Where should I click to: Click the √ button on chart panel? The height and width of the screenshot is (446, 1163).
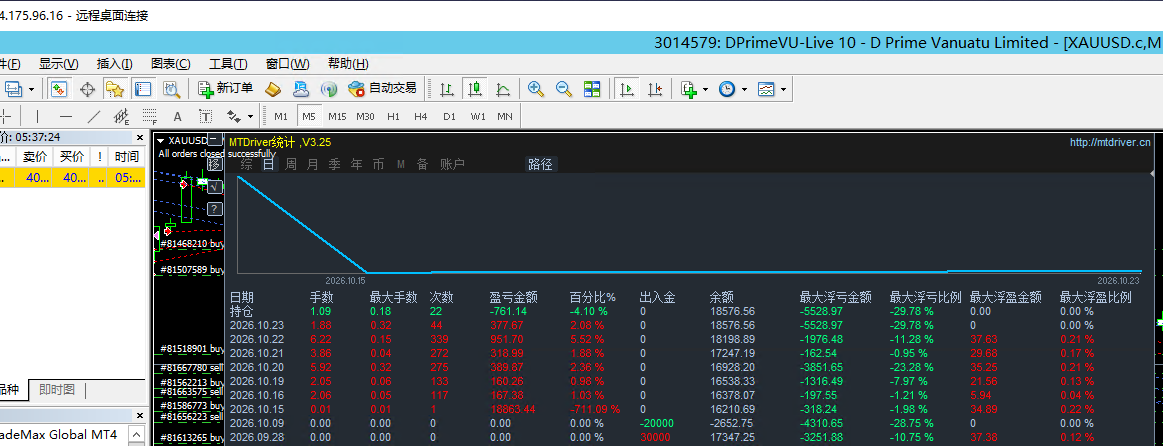pyautogui.click(x=214, y=188)
